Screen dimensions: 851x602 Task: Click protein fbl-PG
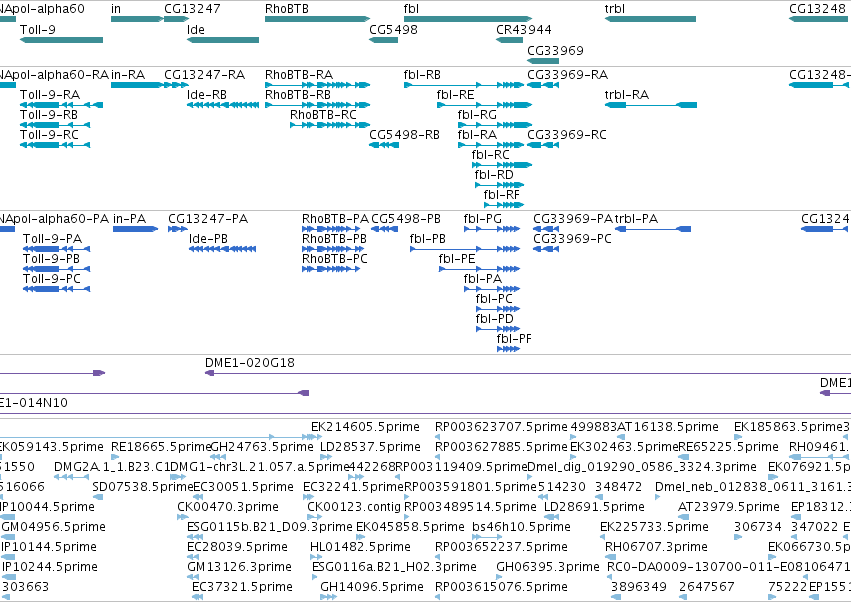coord(492,229)
